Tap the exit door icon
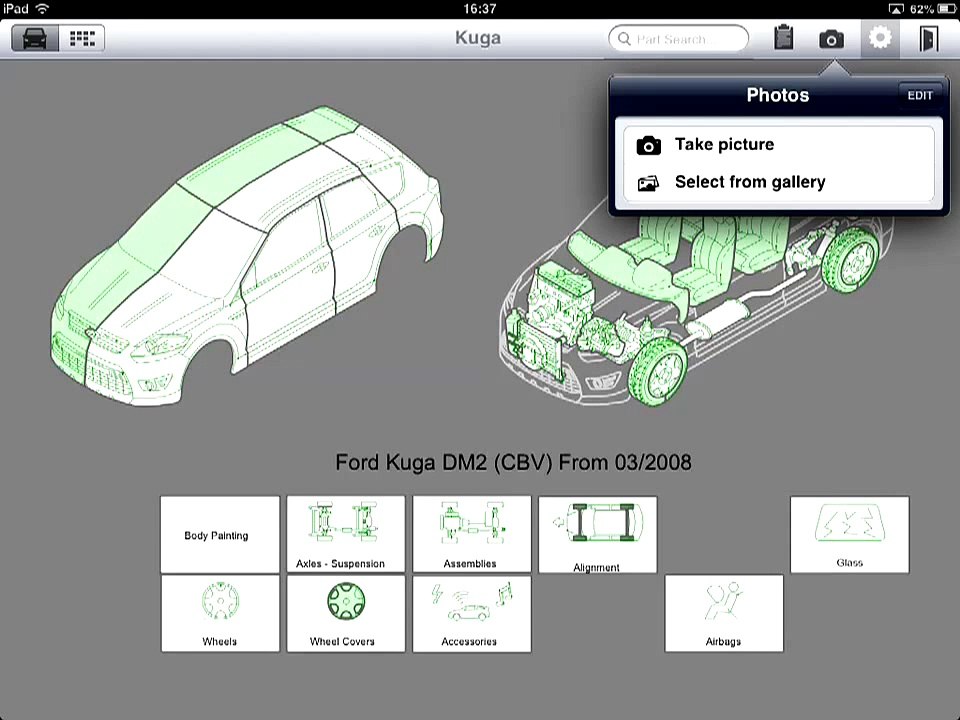Viewport: 960px width, 720px height. click(928, 39)
